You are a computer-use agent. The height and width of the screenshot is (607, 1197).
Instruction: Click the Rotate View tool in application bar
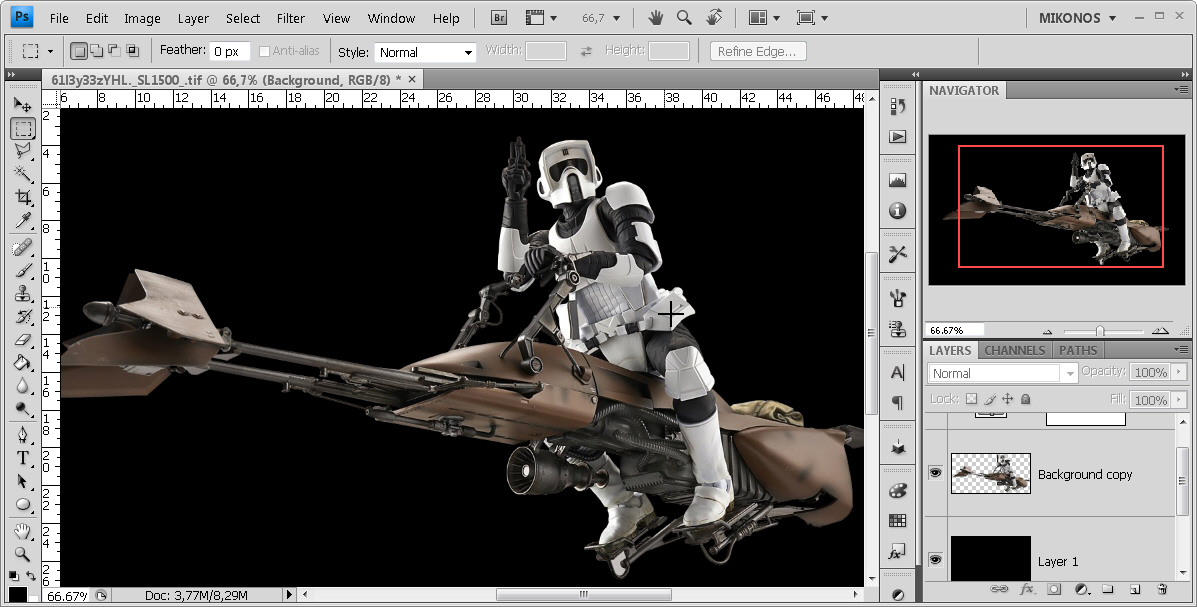[x=715, y=18]
